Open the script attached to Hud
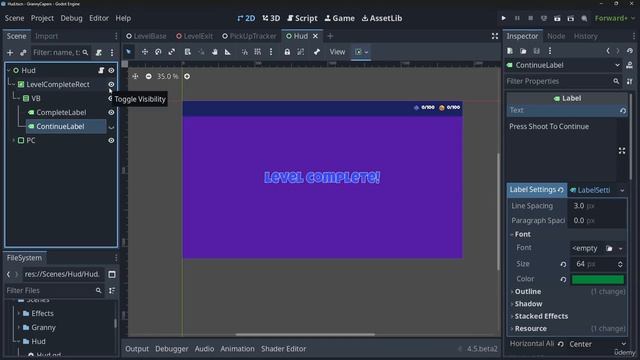The width and height of the screenshot is (640, 360). pos(101,70)
